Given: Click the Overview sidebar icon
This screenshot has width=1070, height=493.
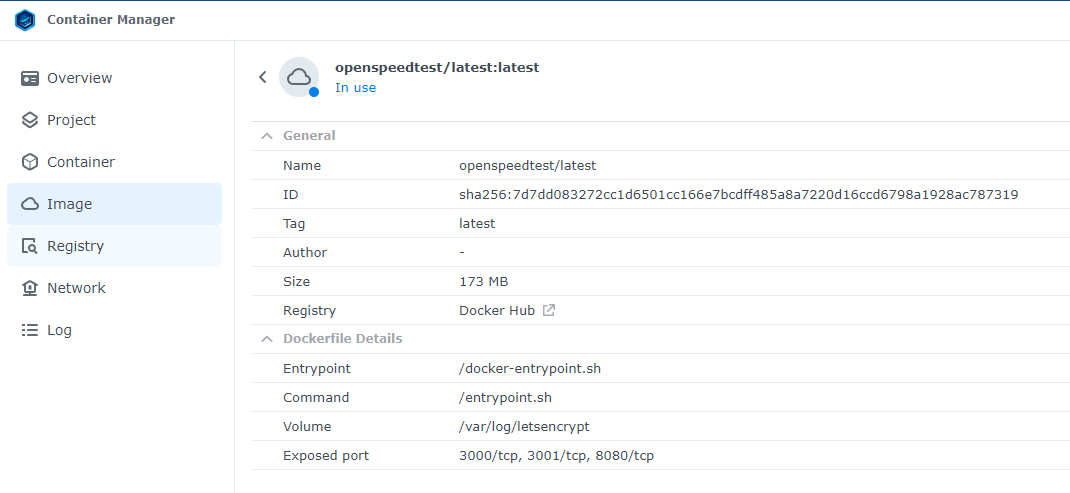Looking at the screenshot, I should [30, 78].
